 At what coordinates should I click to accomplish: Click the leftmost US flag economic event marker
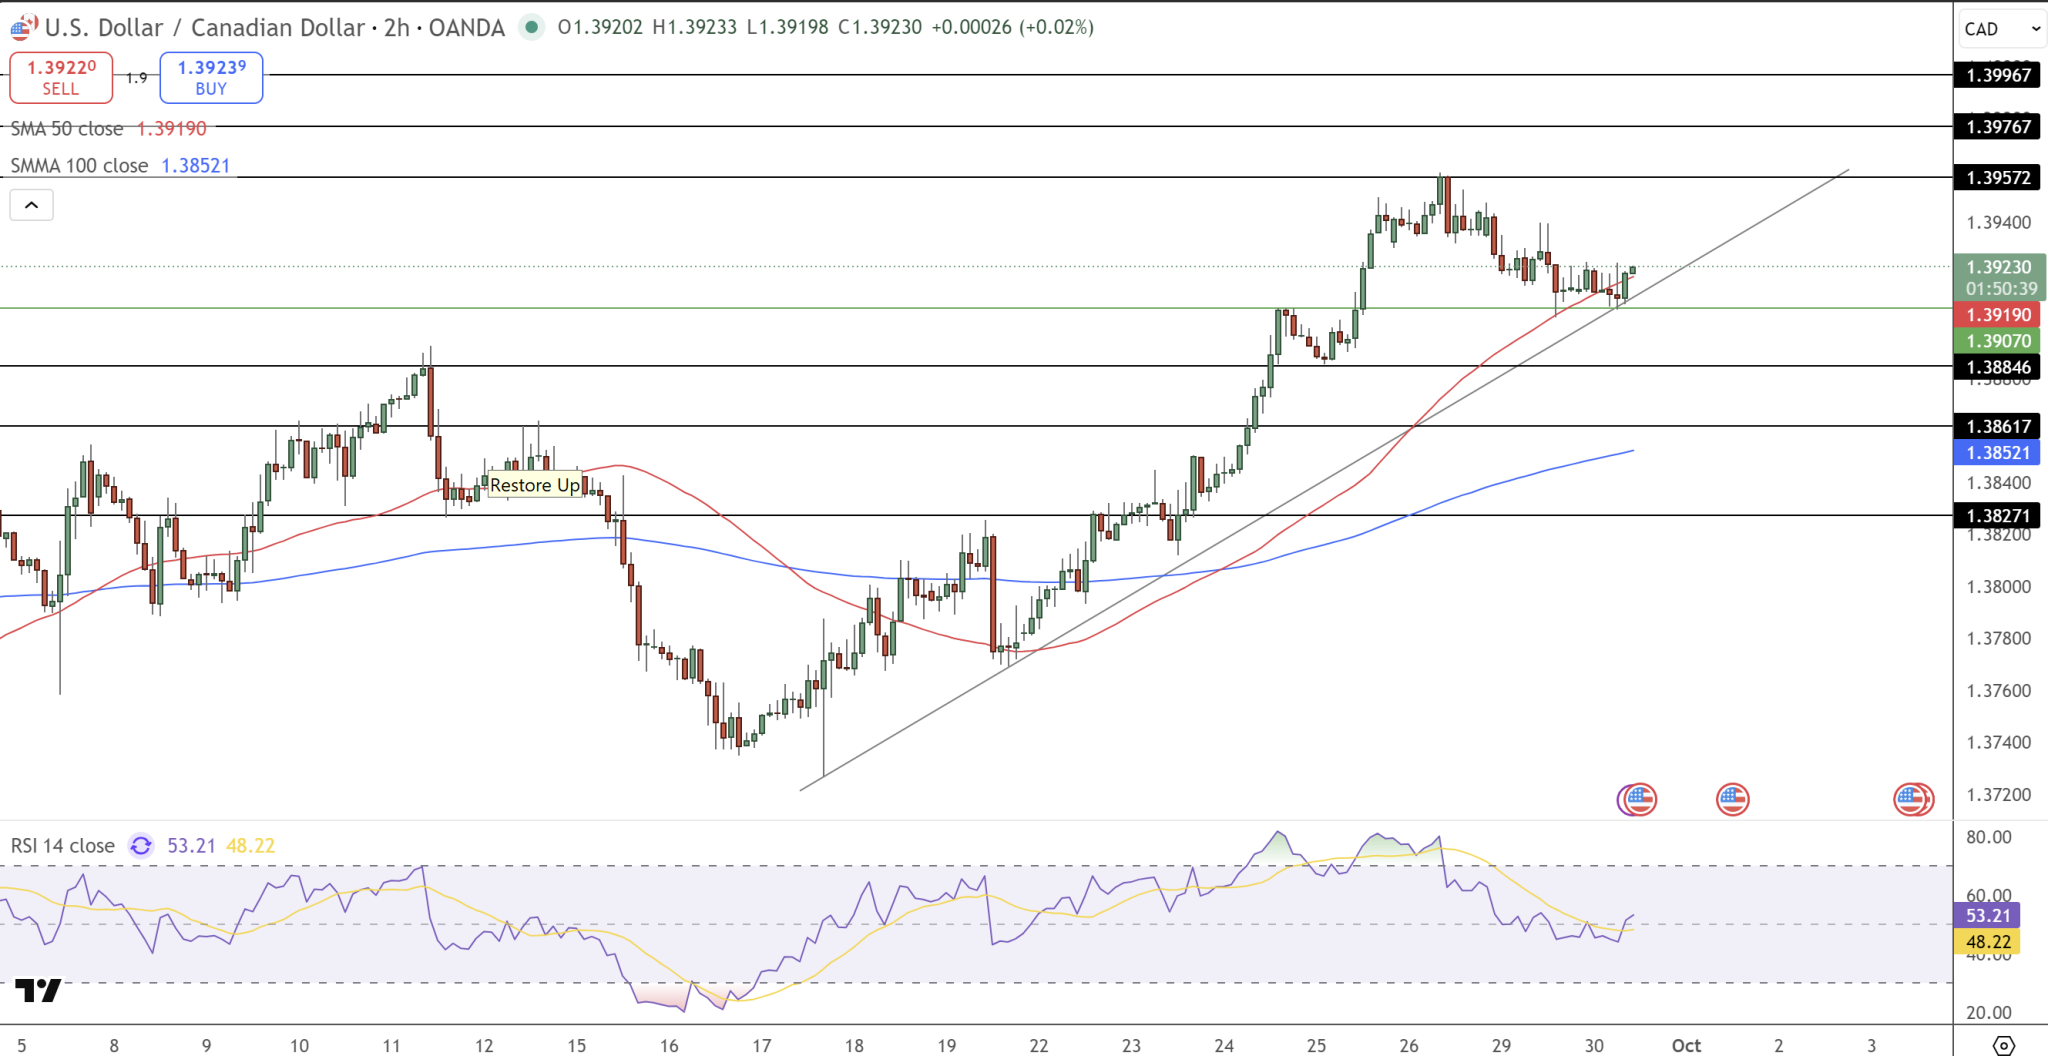pos(1637,799)
